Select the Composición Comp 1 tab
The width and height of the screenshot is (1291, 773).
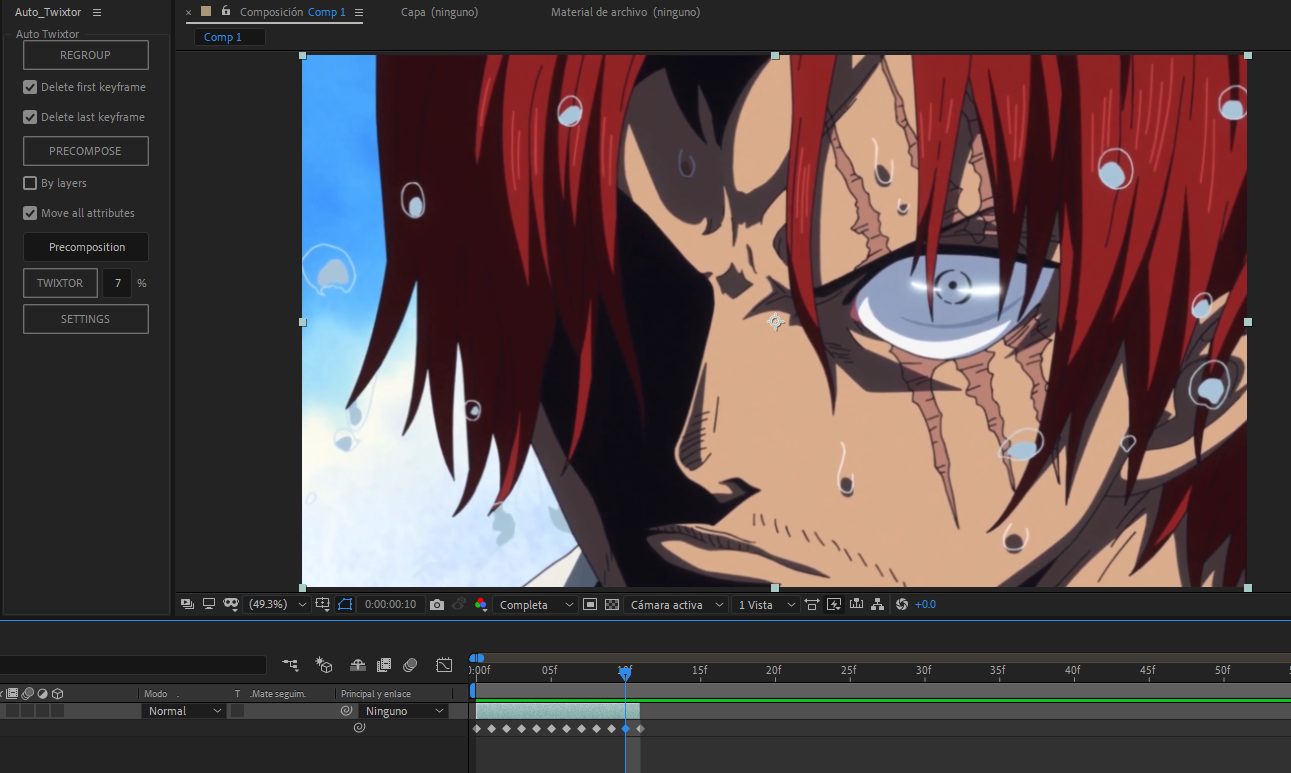293,12
